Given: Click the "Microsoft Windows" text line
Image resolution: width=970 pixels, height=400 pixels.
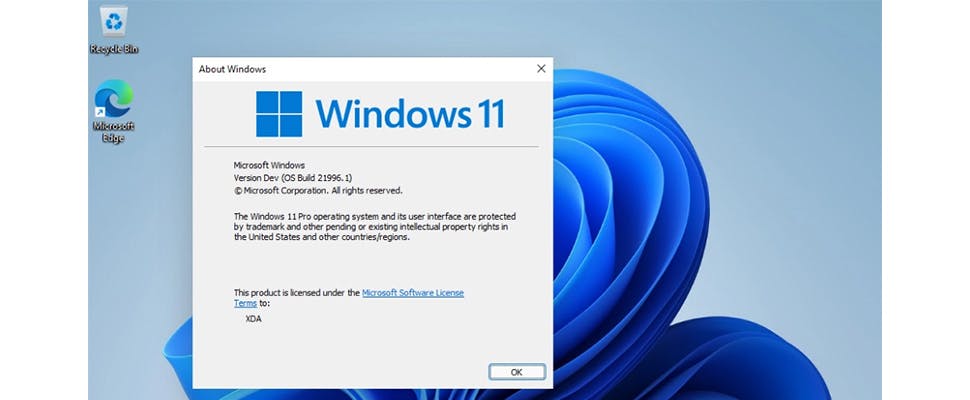Looking at the screenshot, I should pos(269,165).
